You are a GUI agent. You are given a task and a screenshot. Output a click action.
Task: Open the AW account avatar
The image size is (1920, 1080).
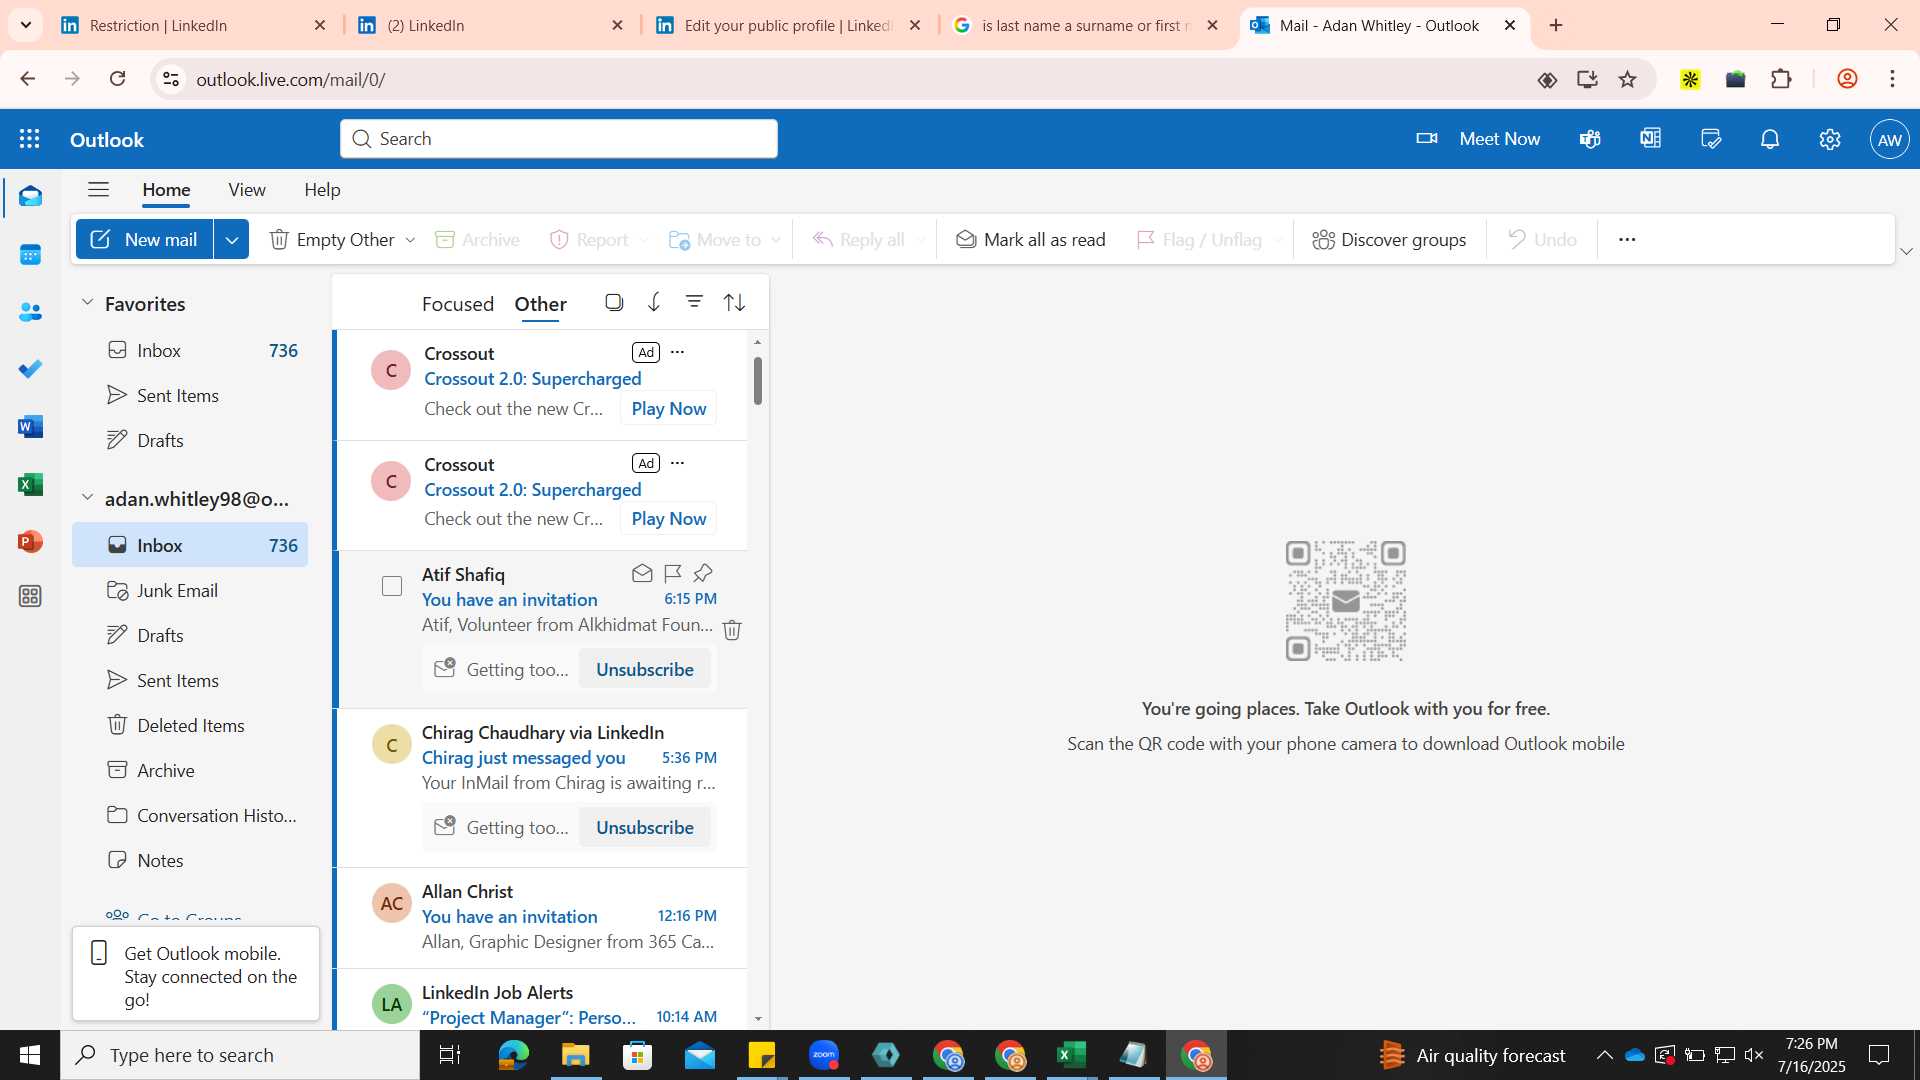(x=1889, y=139)
